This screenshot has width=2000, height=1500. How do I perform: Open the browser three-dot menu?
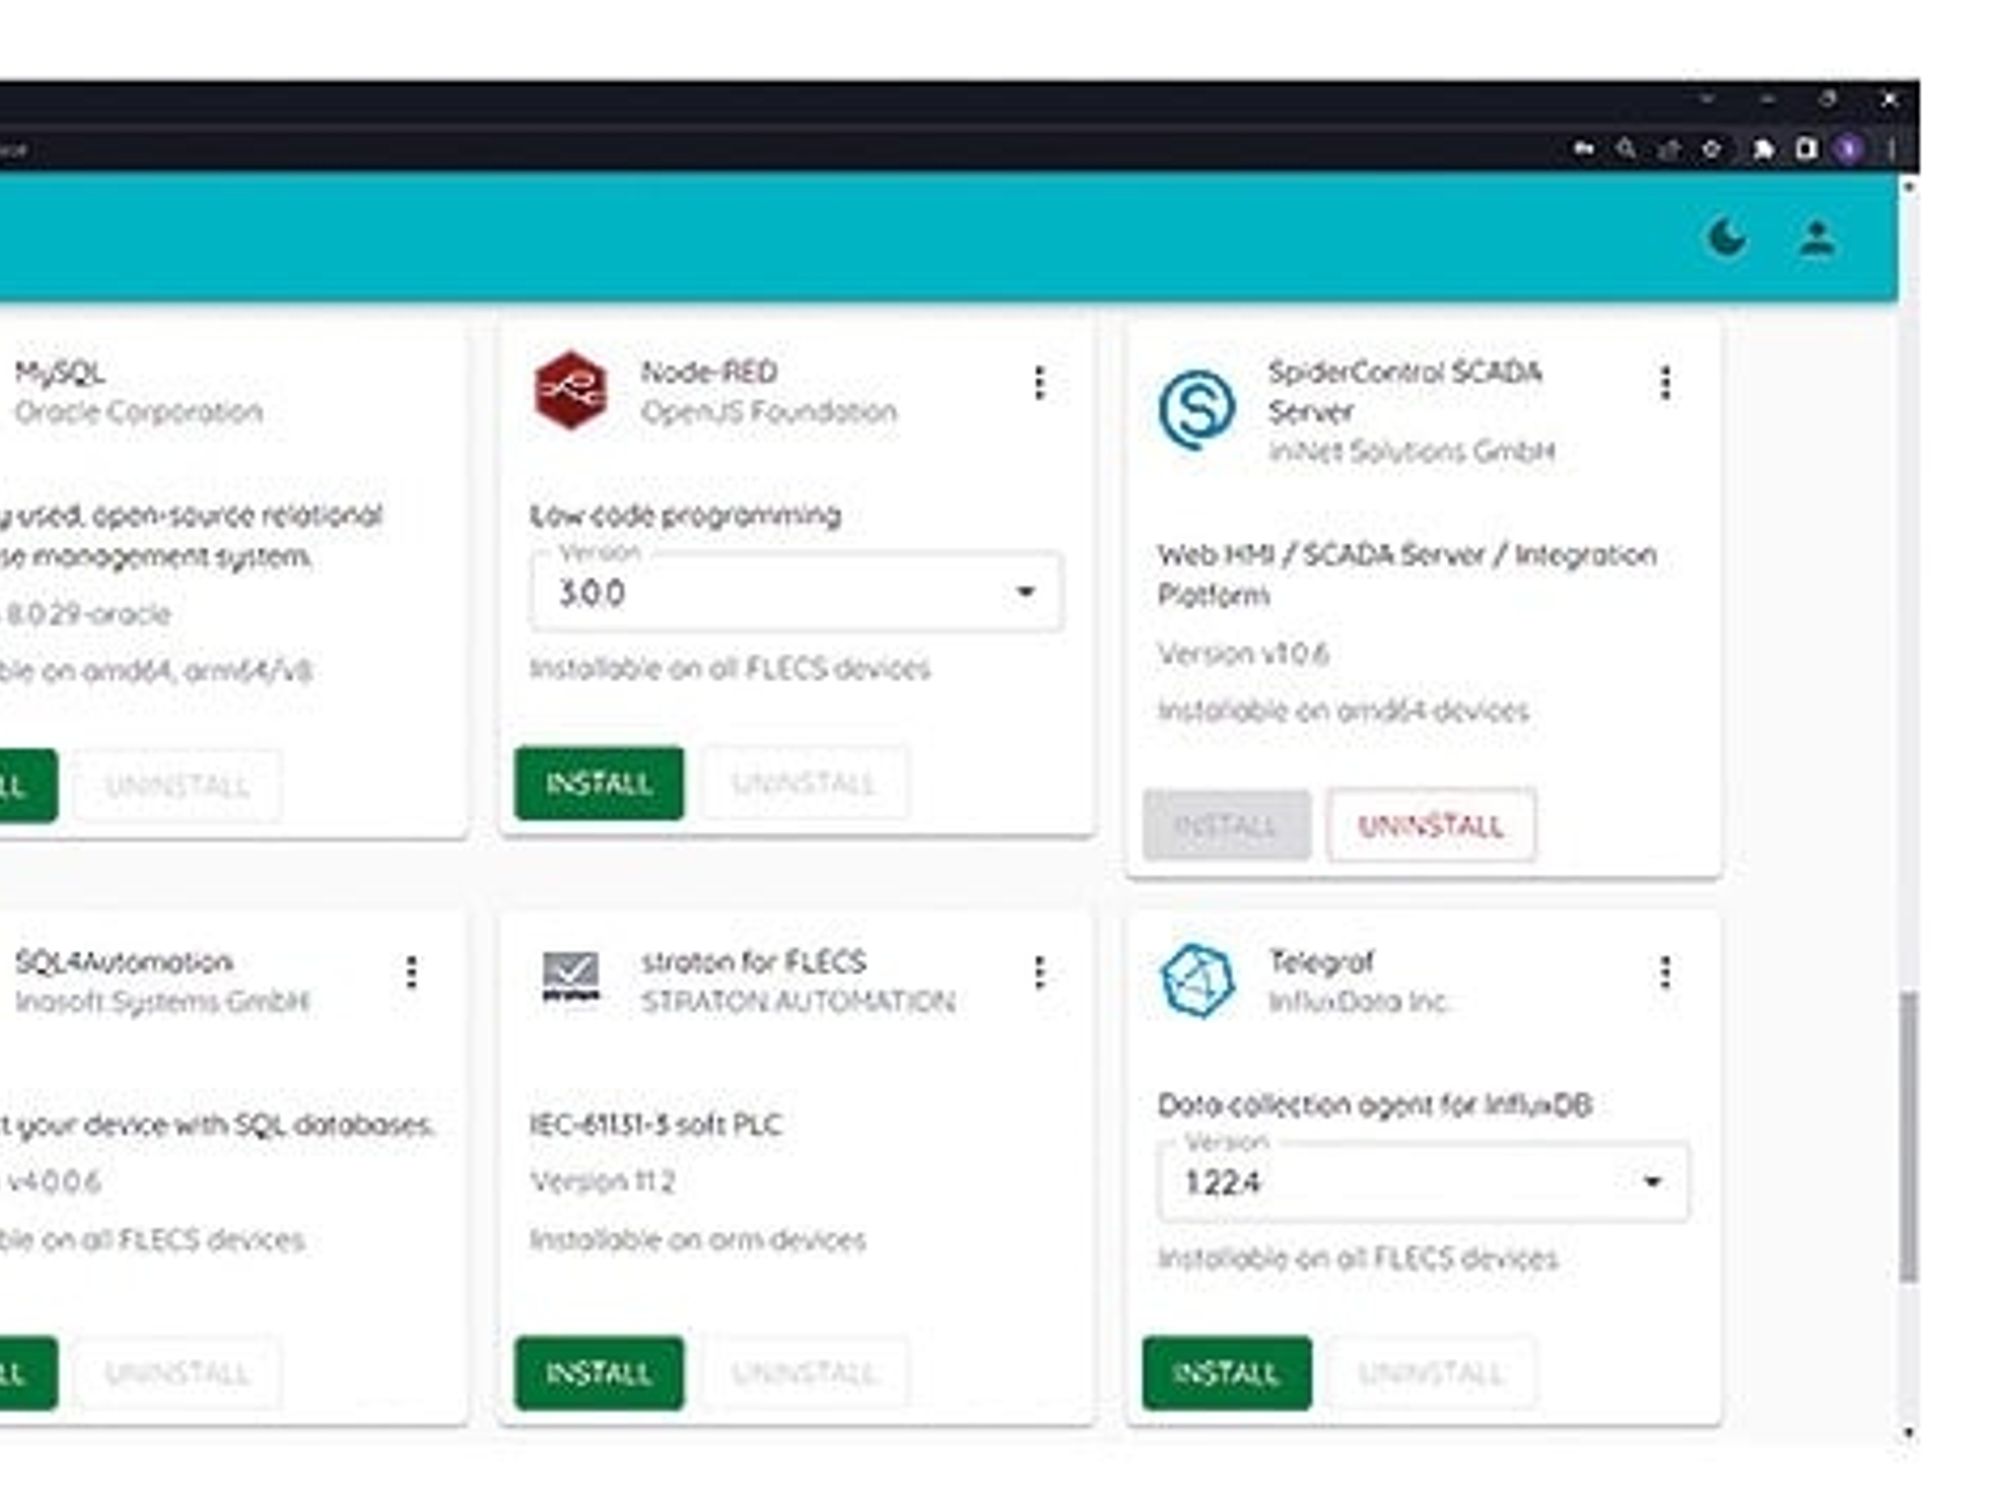pos(1891,149)
